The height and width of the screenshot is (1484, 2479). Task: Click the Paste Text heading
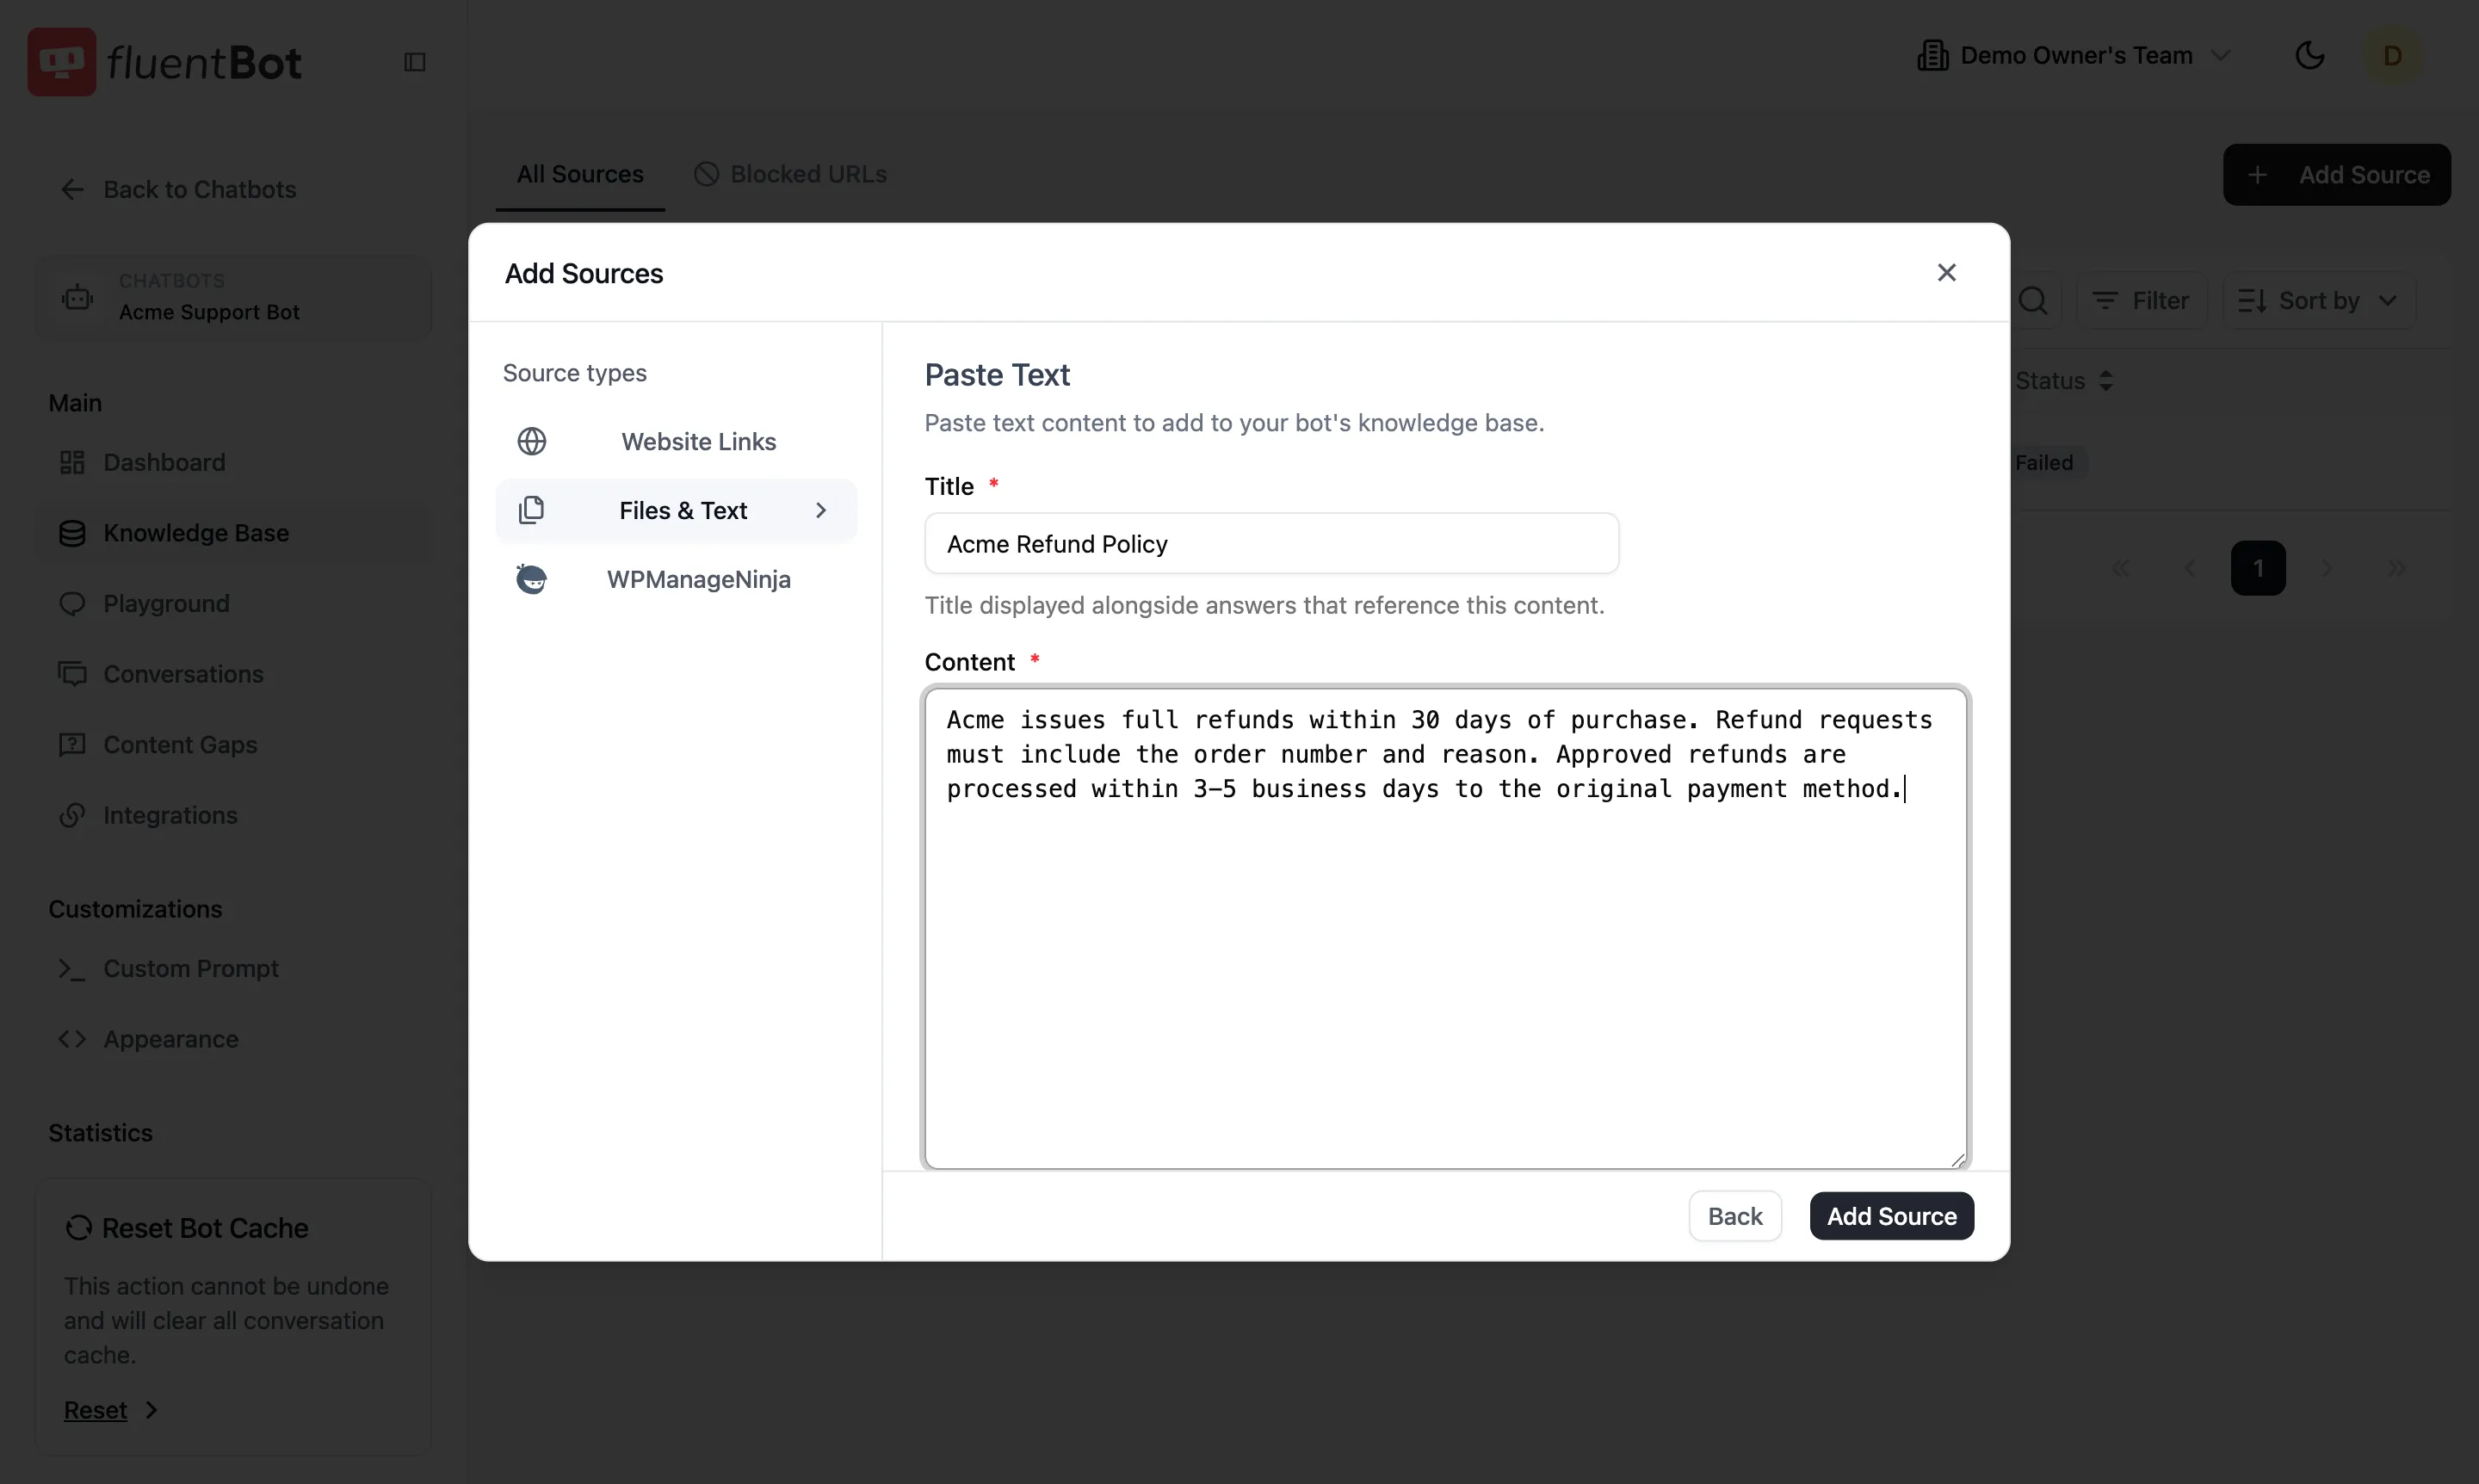coord(997,375)
